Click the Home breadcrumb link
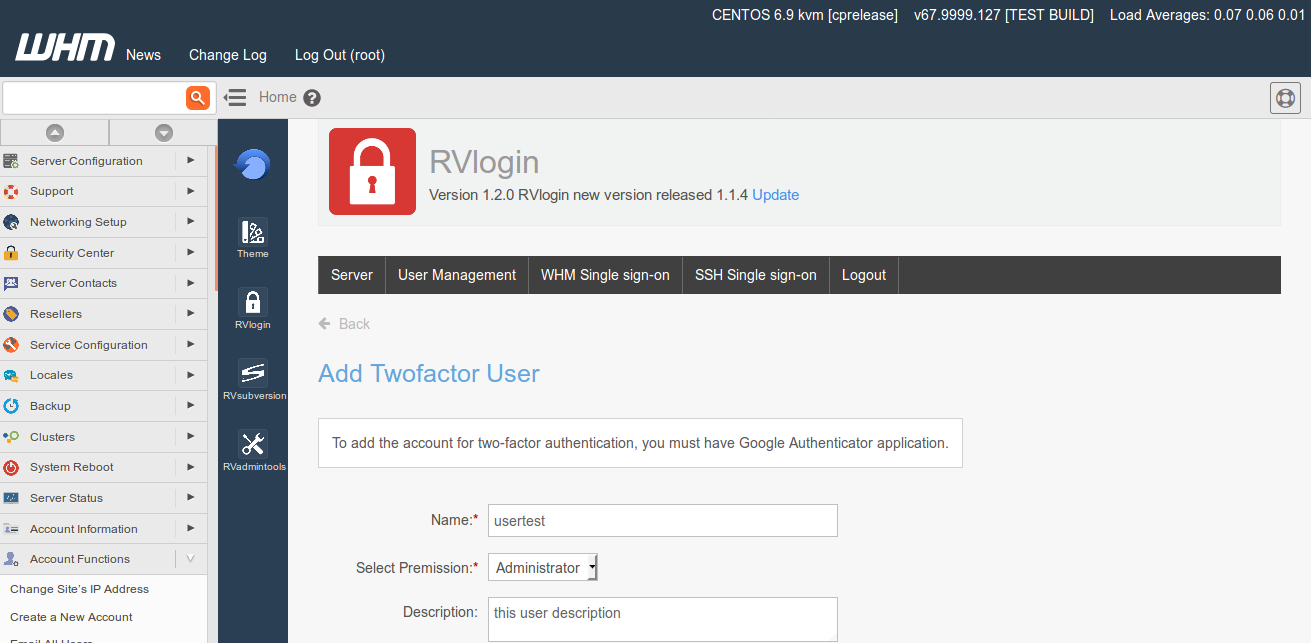Viewport: 1311px width, 643px height. [278, 97]
